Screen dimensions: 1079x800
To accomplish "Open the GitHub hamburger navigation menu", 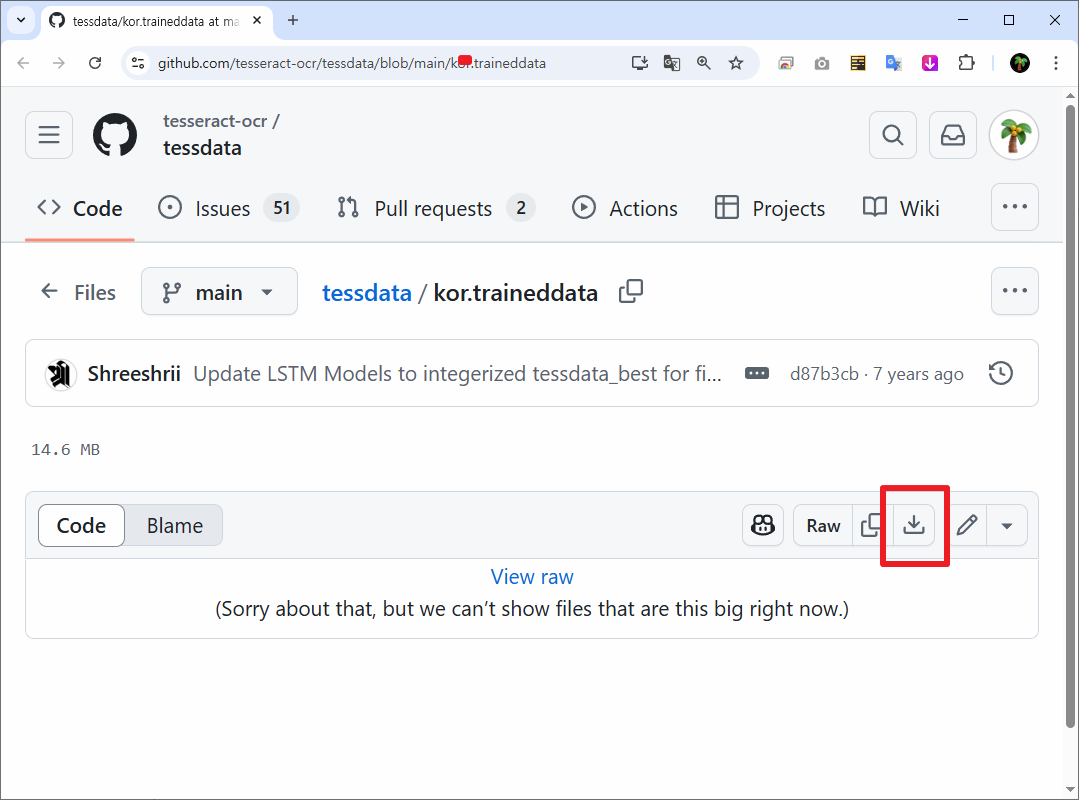I will [49, 135].
